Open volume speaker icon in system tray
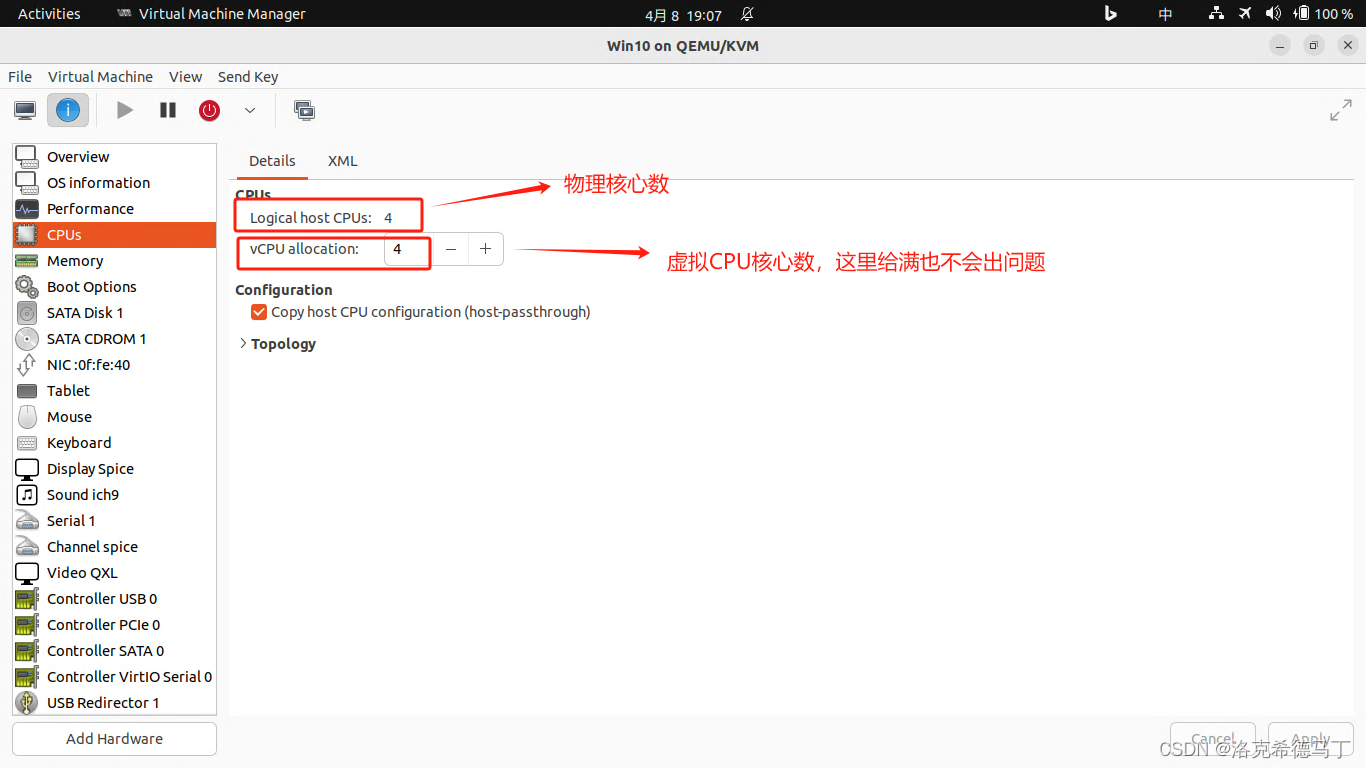 1273,14
